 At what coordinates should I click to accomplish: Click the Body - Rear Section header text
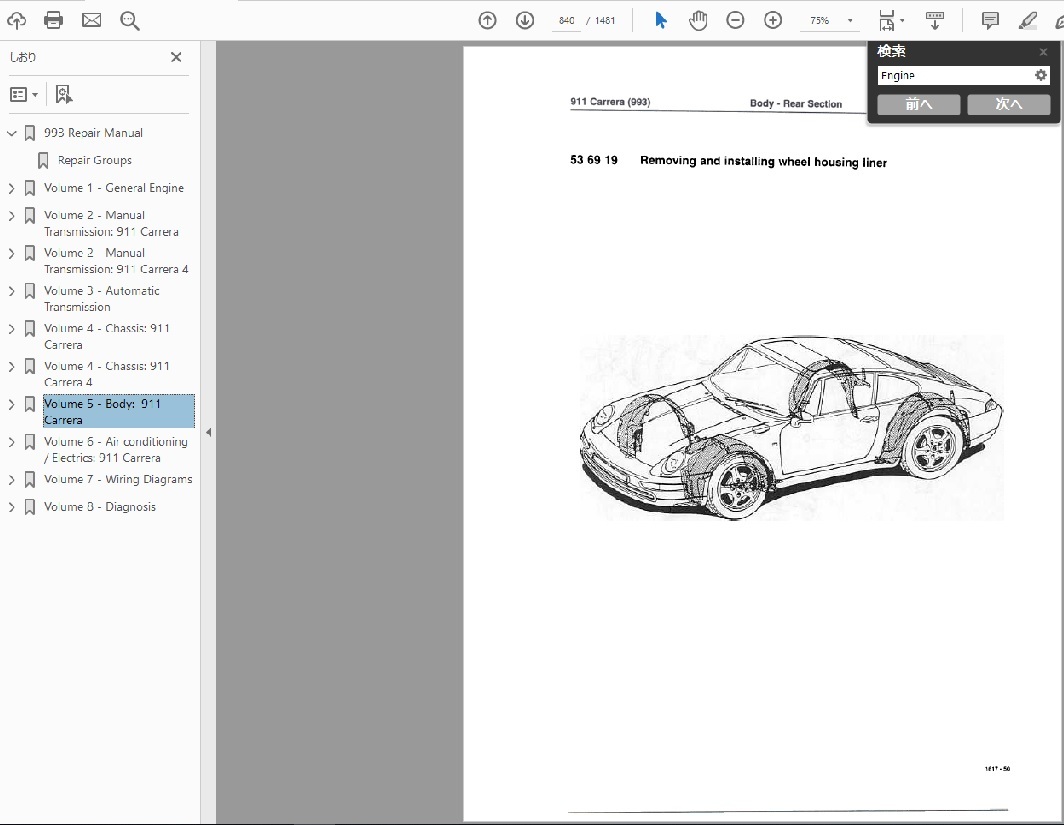pyautogui.click(x=796, y=103)
